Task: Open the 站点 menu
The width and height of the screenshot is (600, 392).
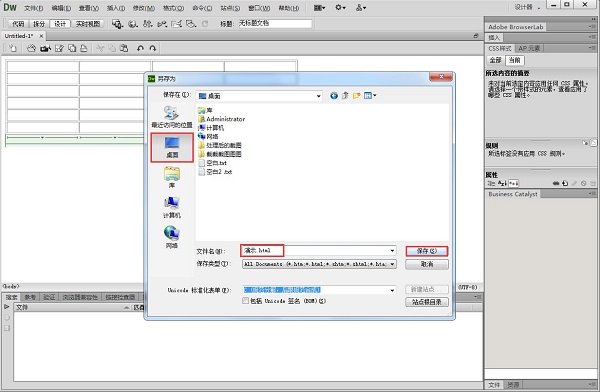Action: click(230, 8)
